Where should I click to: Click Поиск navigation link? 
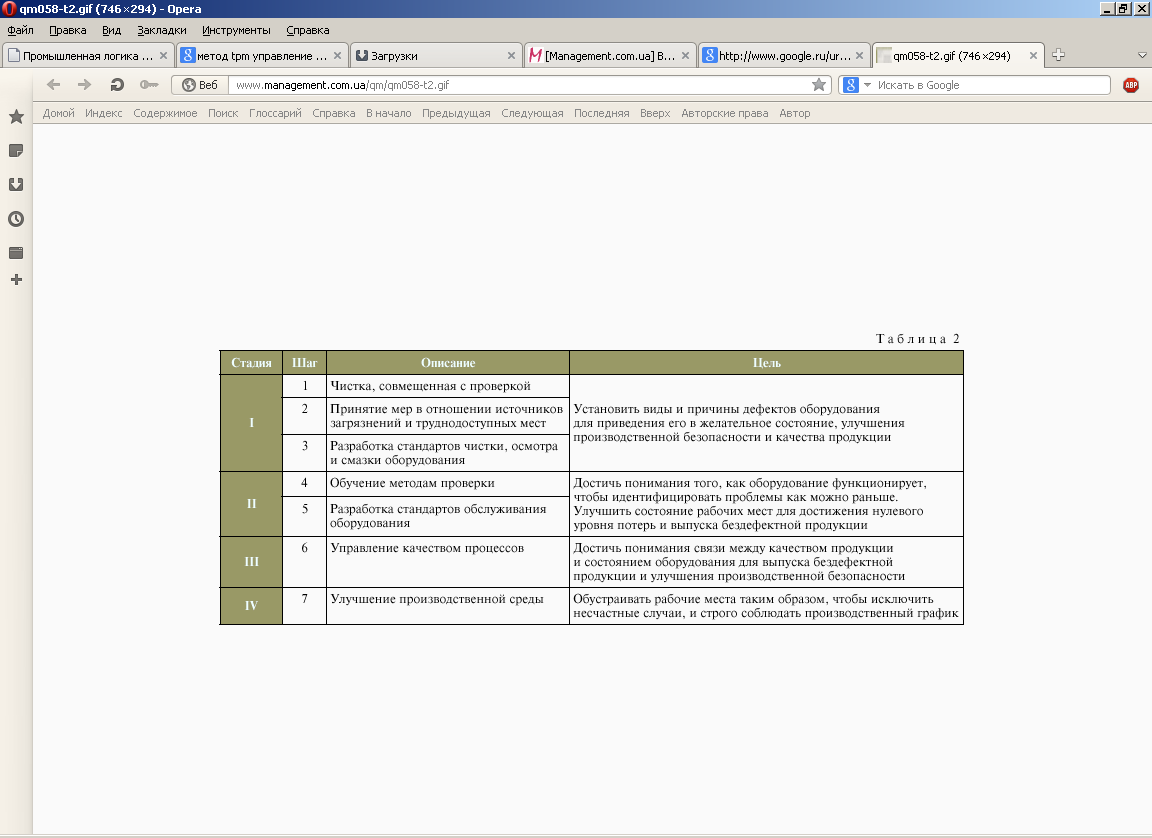pyautogui.click(x=223, y=113)
